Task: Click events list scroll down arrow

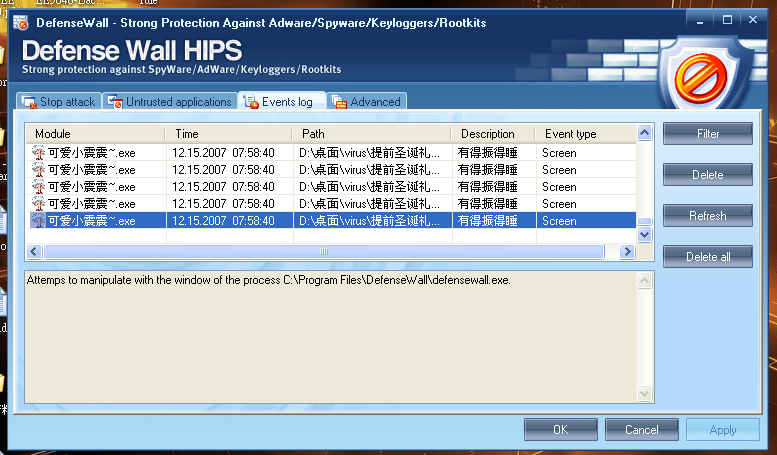Action: coord(644,234)
